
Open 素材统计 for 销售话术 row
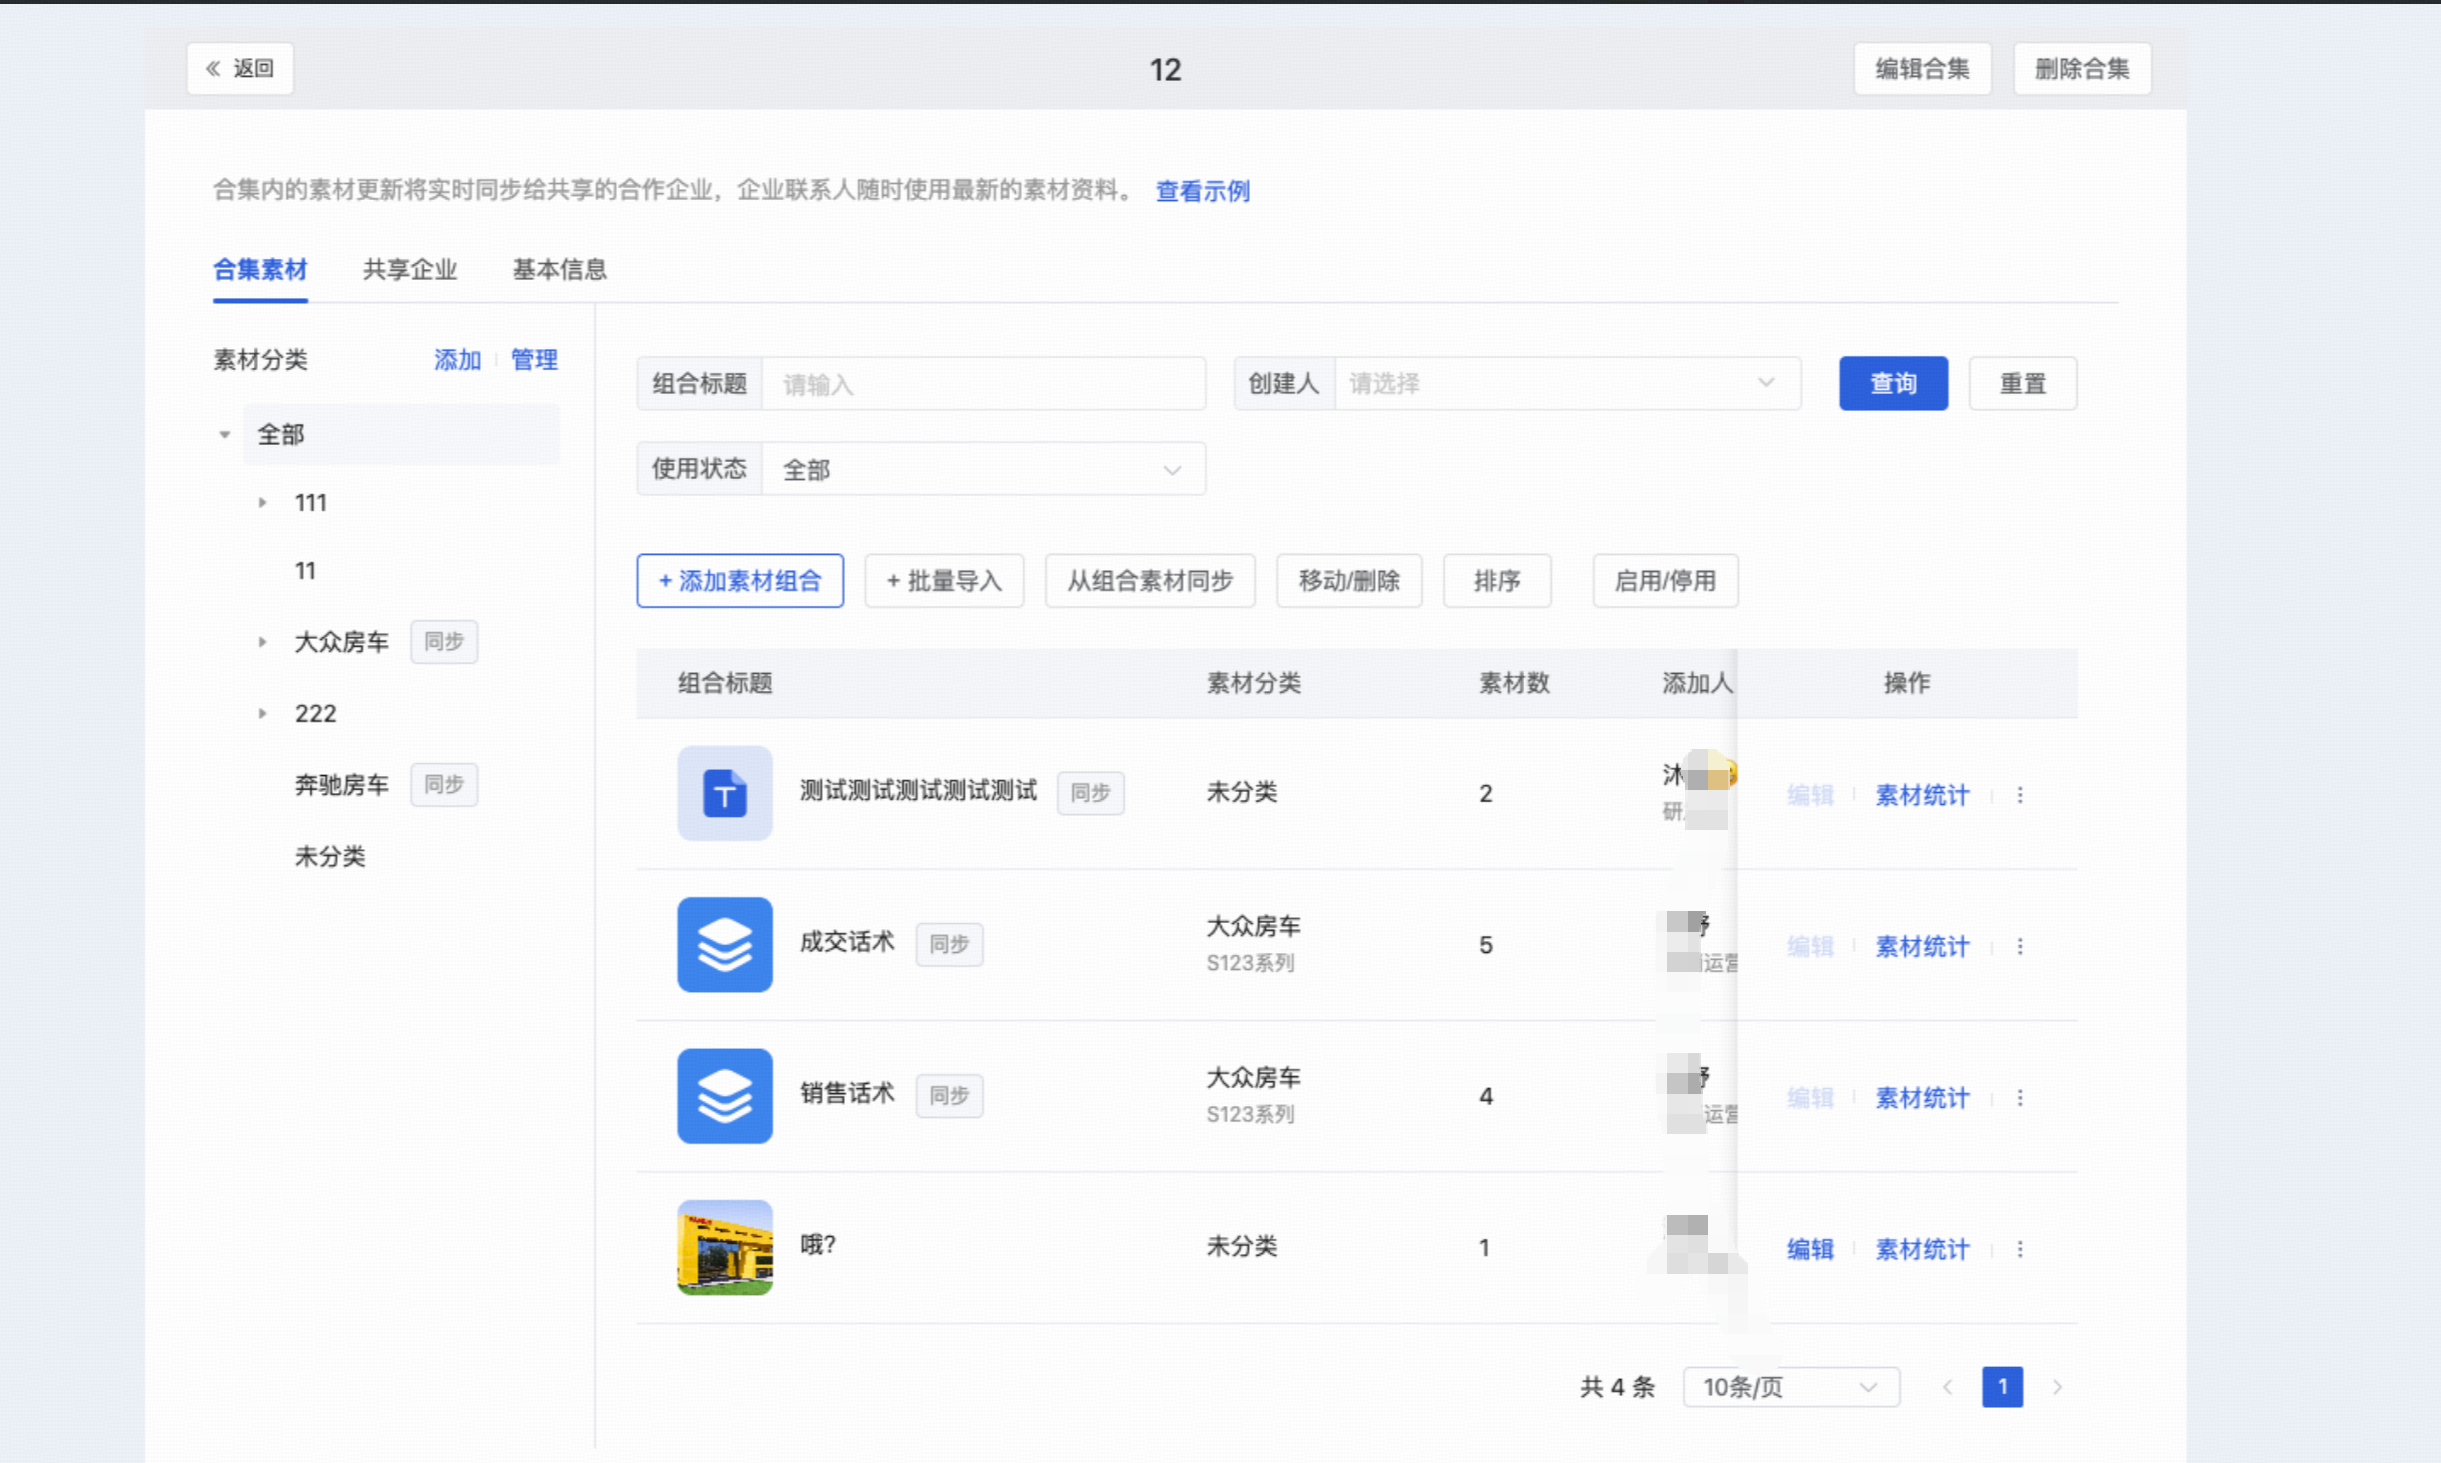(1922, 1098)
